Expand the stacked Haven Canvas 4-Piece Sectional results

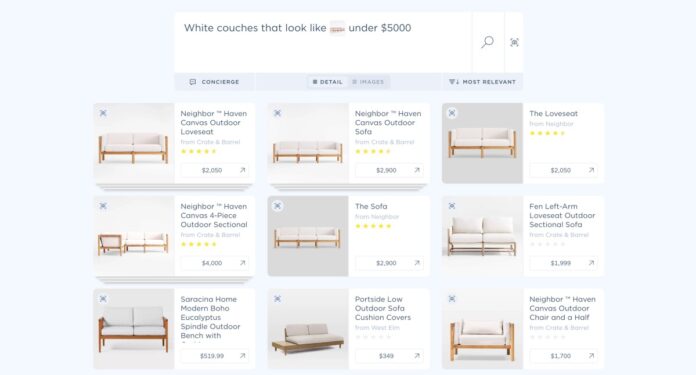click(174, 280)
